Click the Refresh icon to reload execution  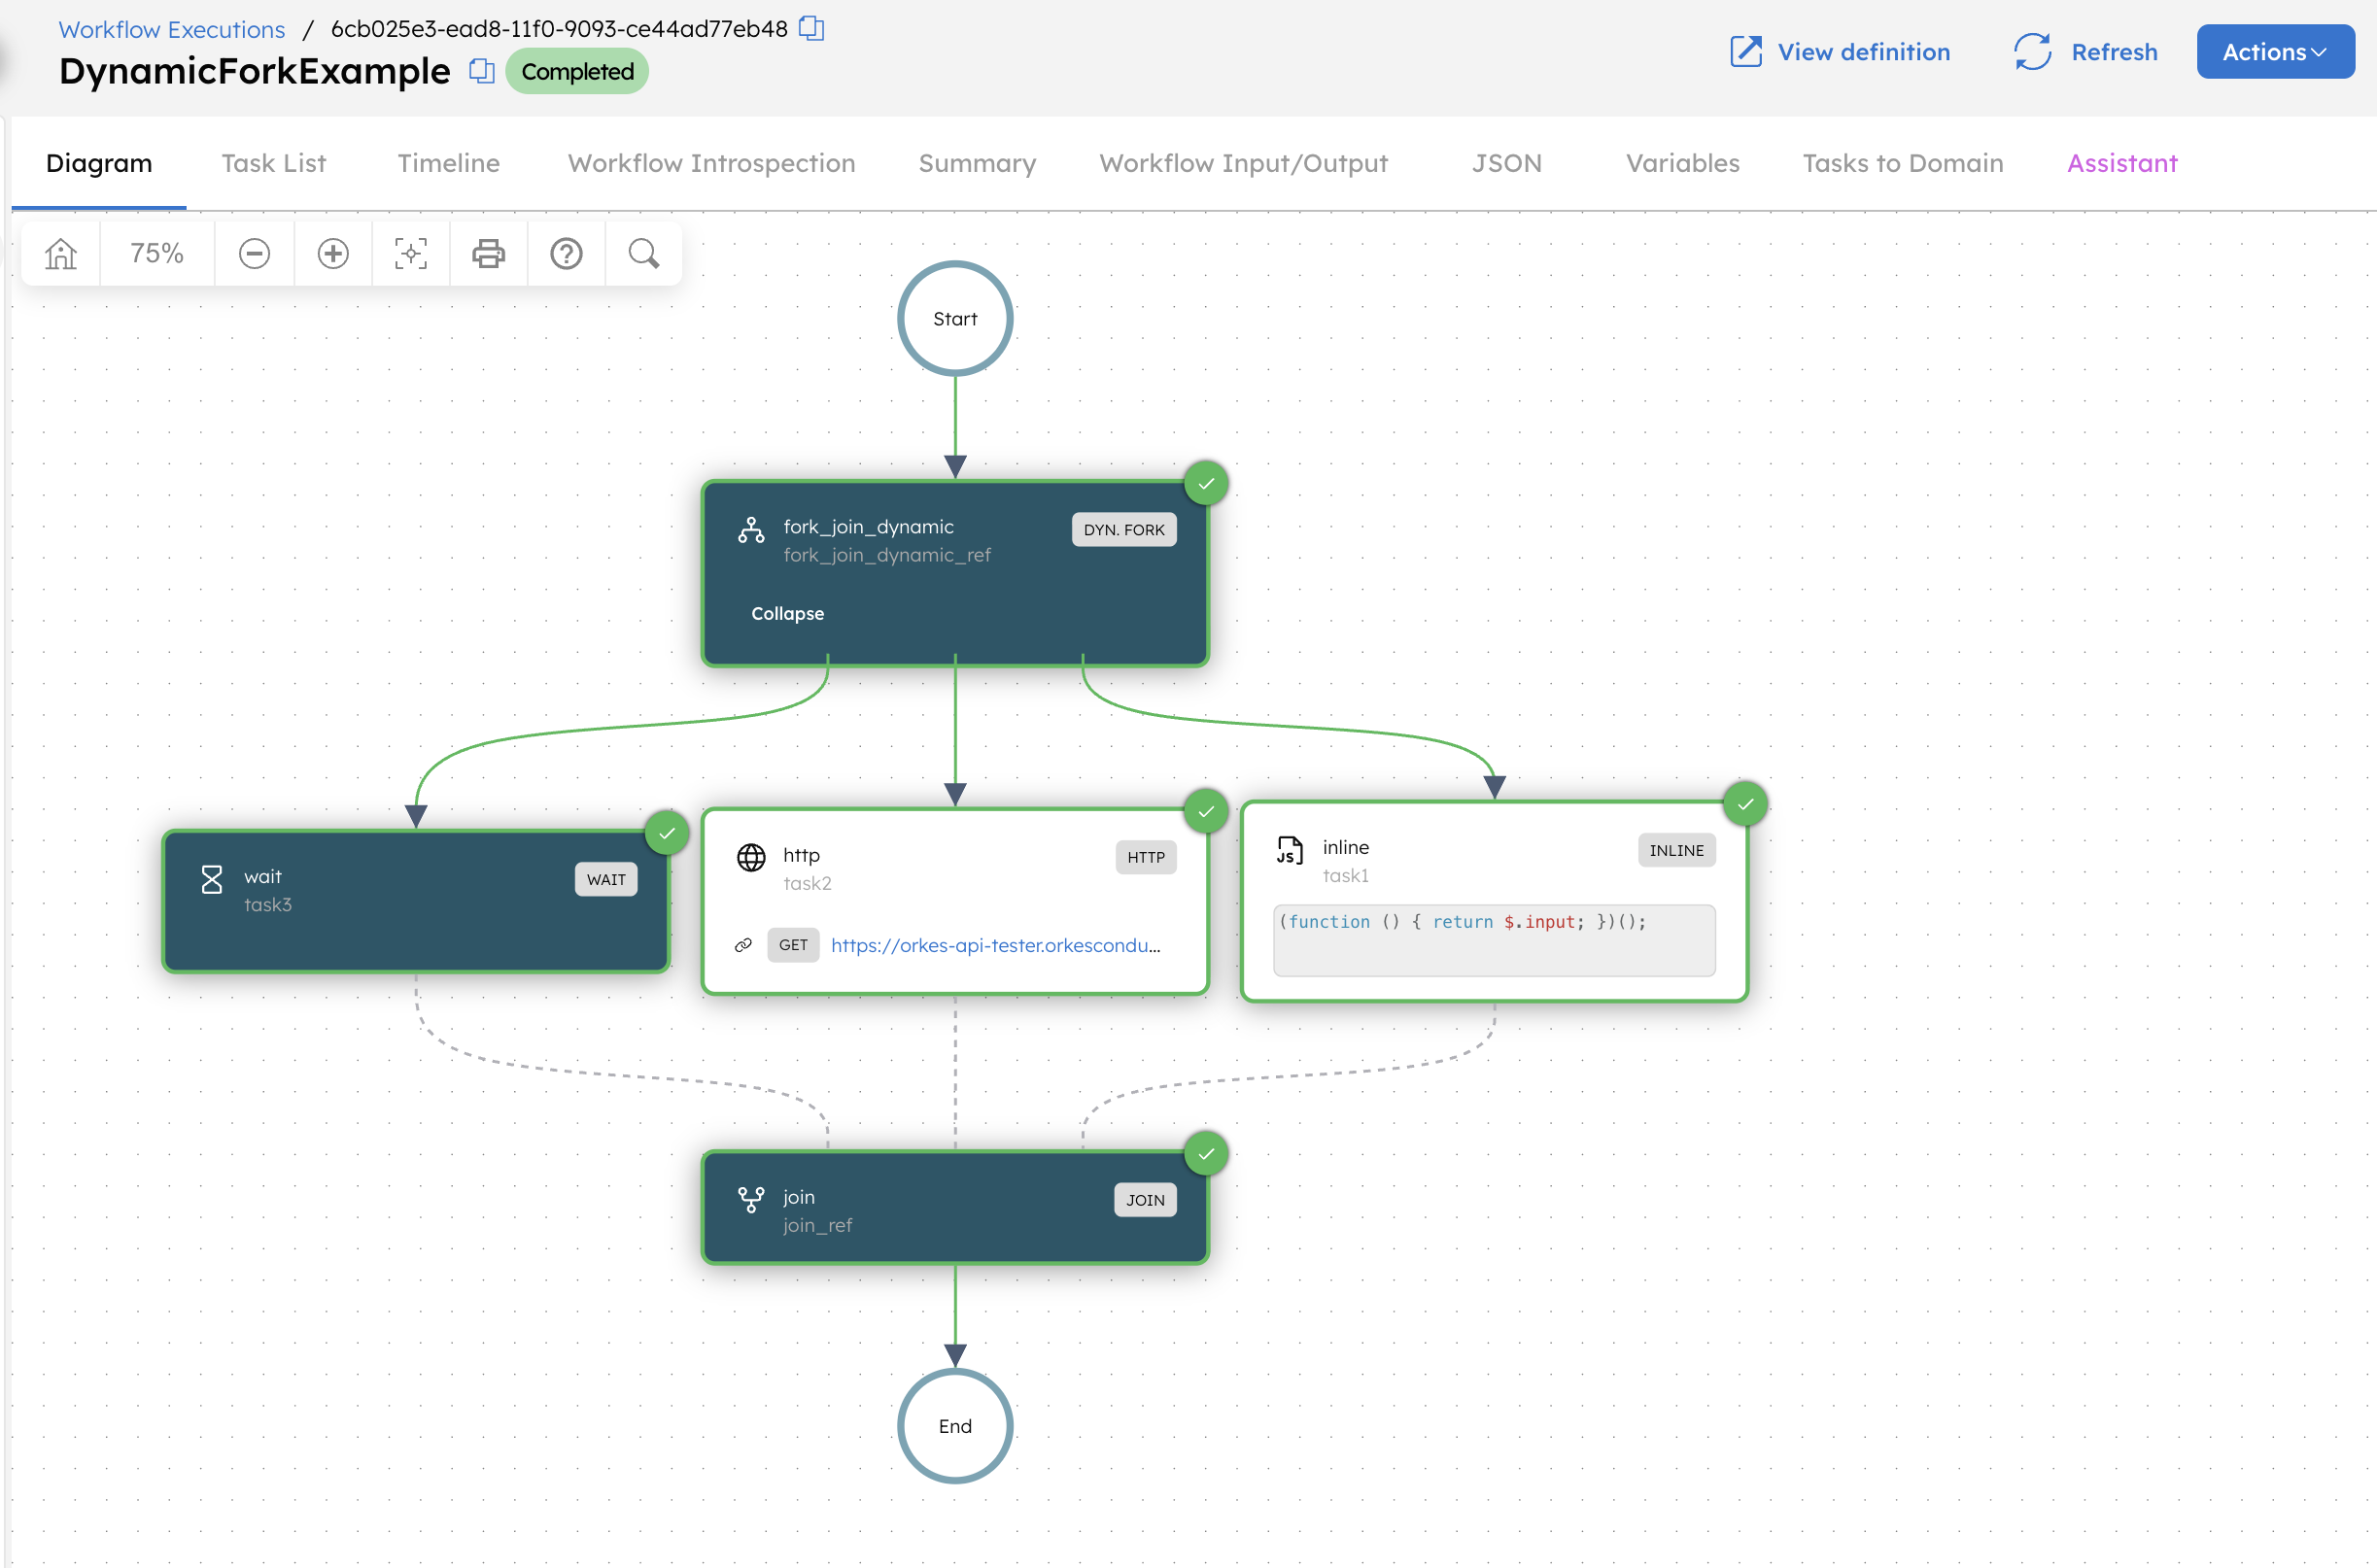(x=2033, y=52)
